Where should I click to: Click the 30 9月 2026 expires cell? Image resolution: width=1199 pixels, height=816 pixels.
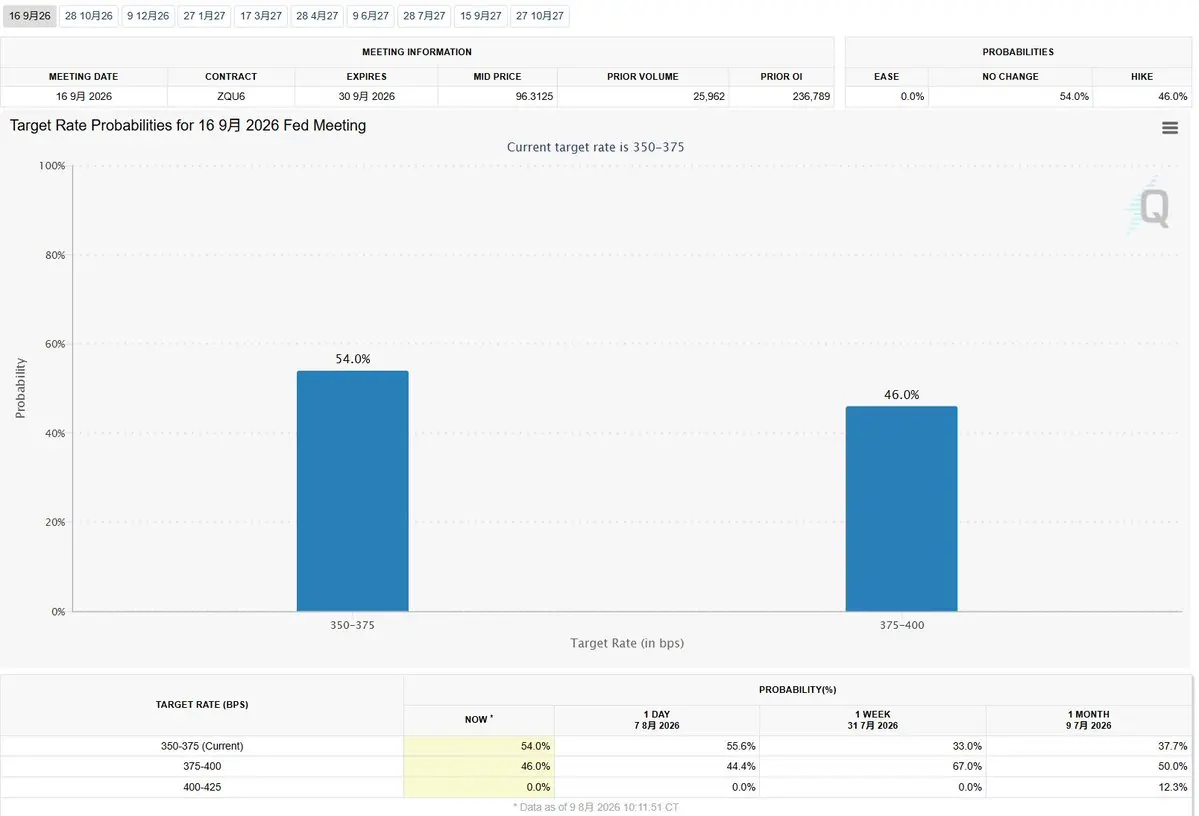[367, 96]
